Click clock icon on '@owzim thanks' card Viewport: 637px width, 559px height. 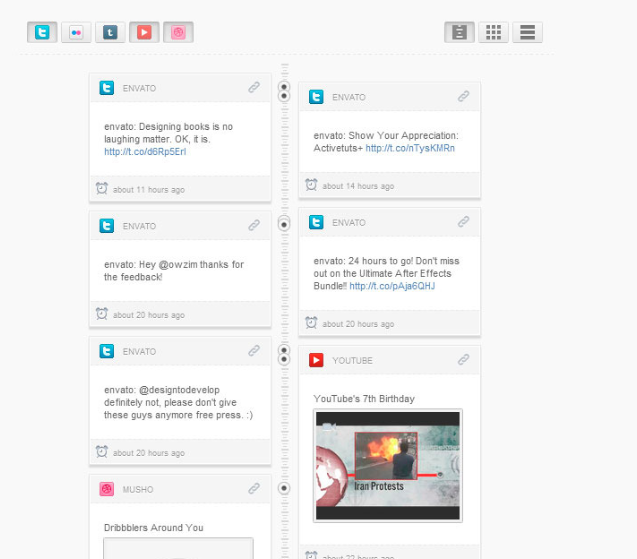102,314
